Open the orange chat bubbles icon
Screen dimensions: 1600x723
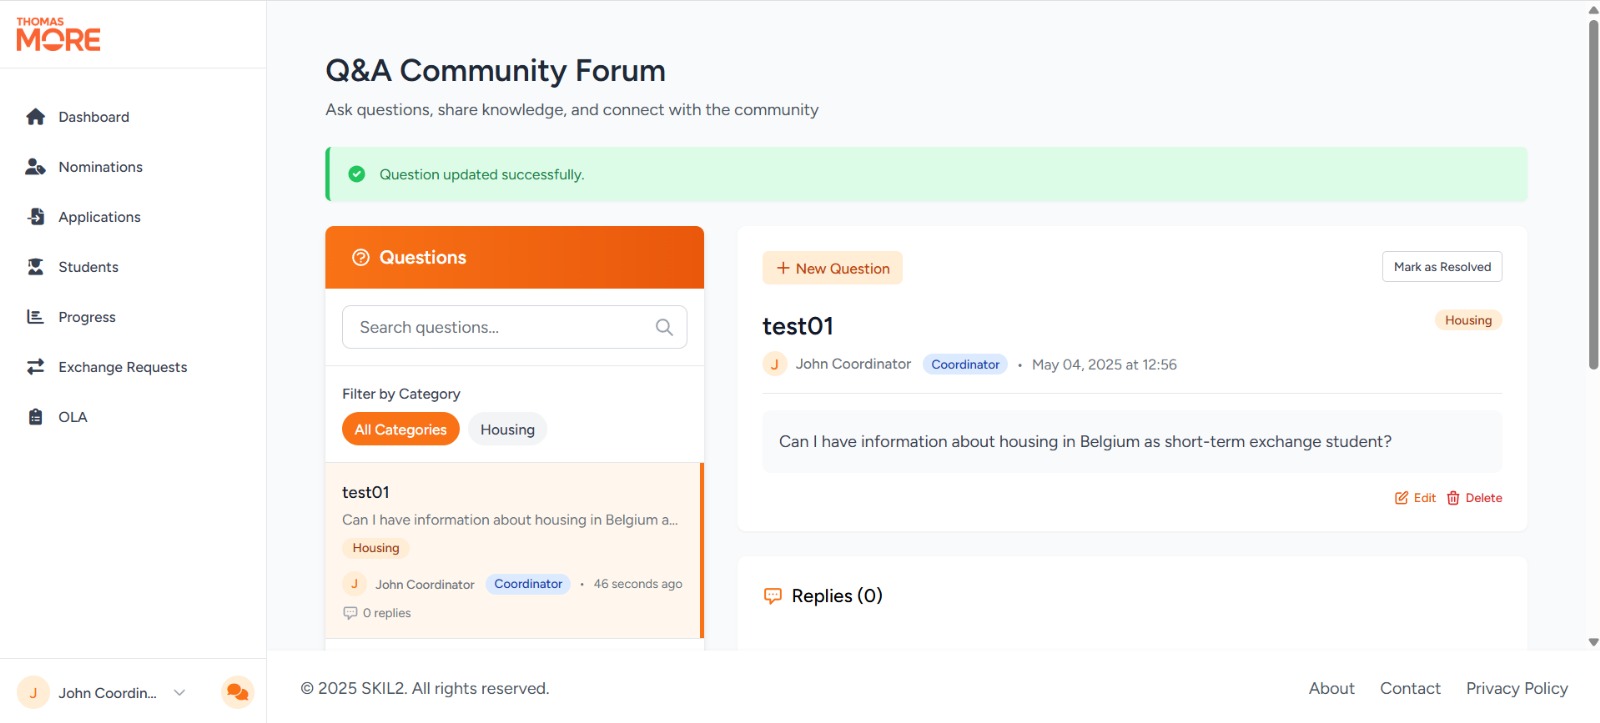point(237,692)
